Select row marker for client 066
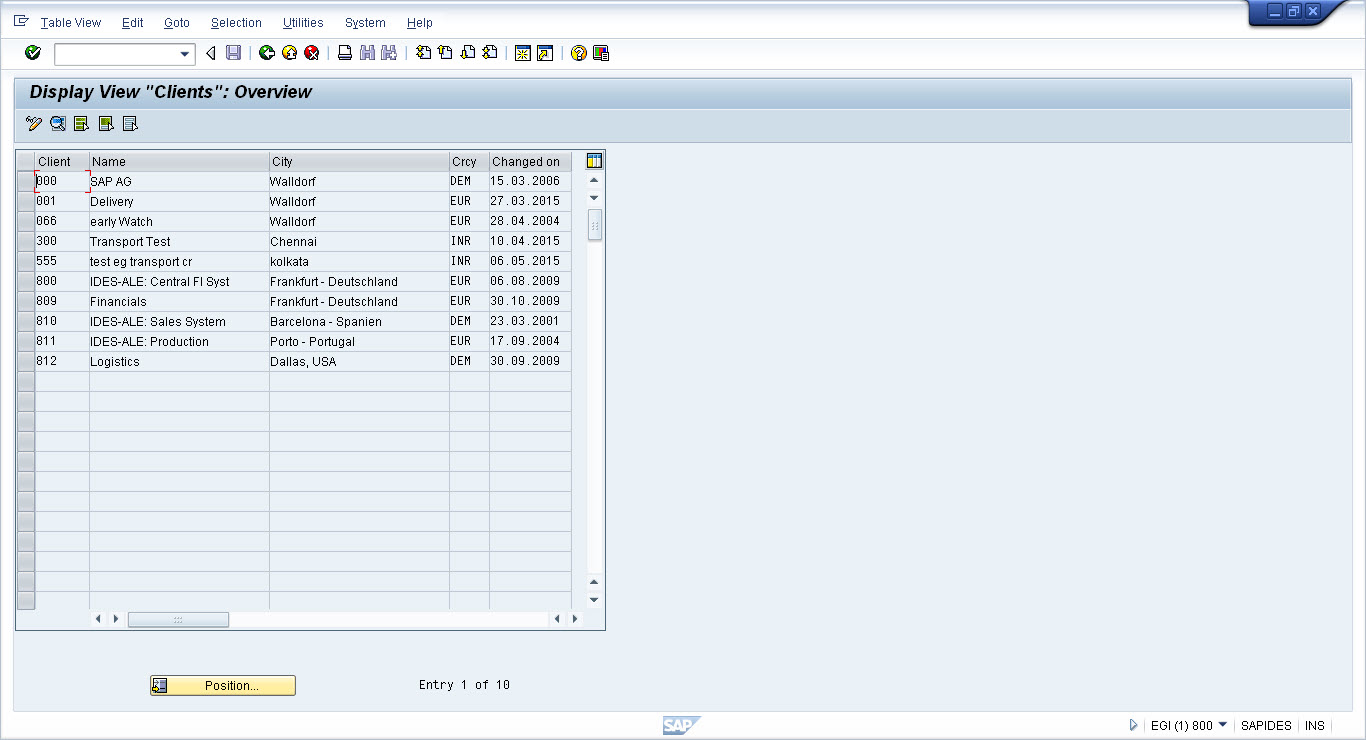Screen dimensions: 1366x740 (26, 221)
